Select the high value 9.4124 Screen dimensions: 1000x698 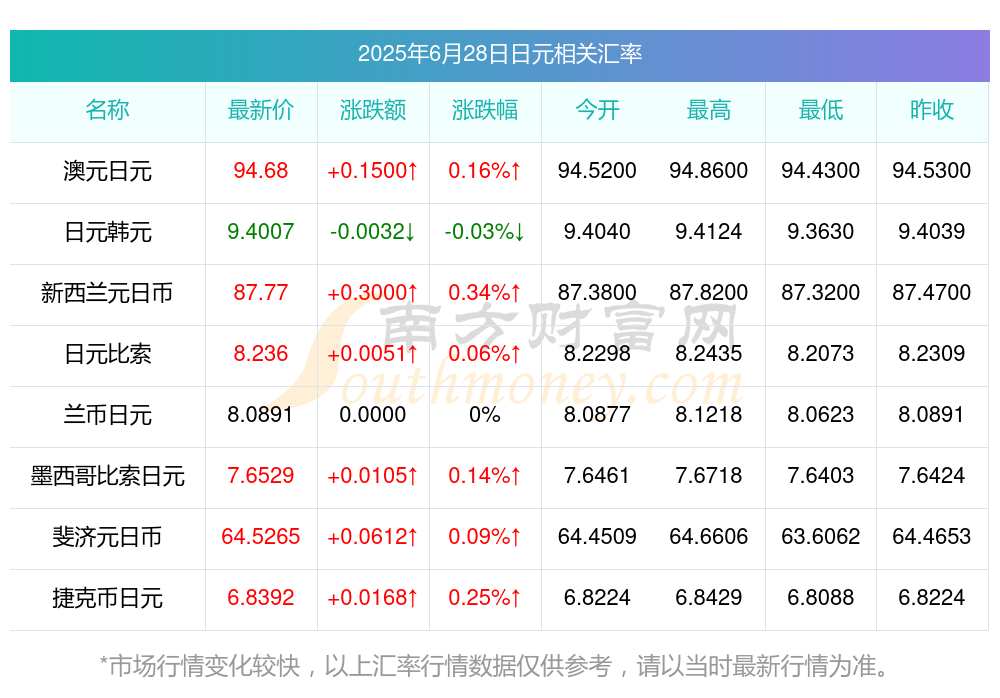[x=709, y=232]
